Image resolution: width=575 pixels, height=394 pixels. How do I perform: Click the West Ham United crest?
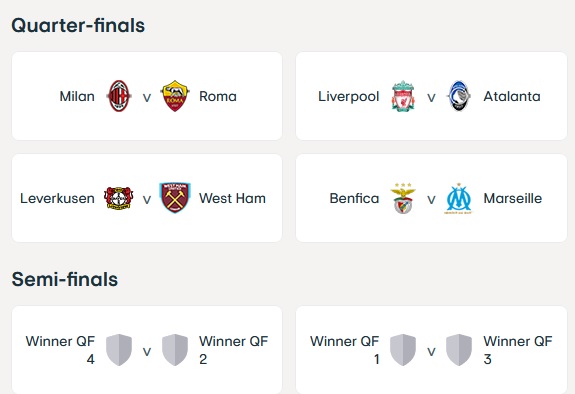(175, 198)
